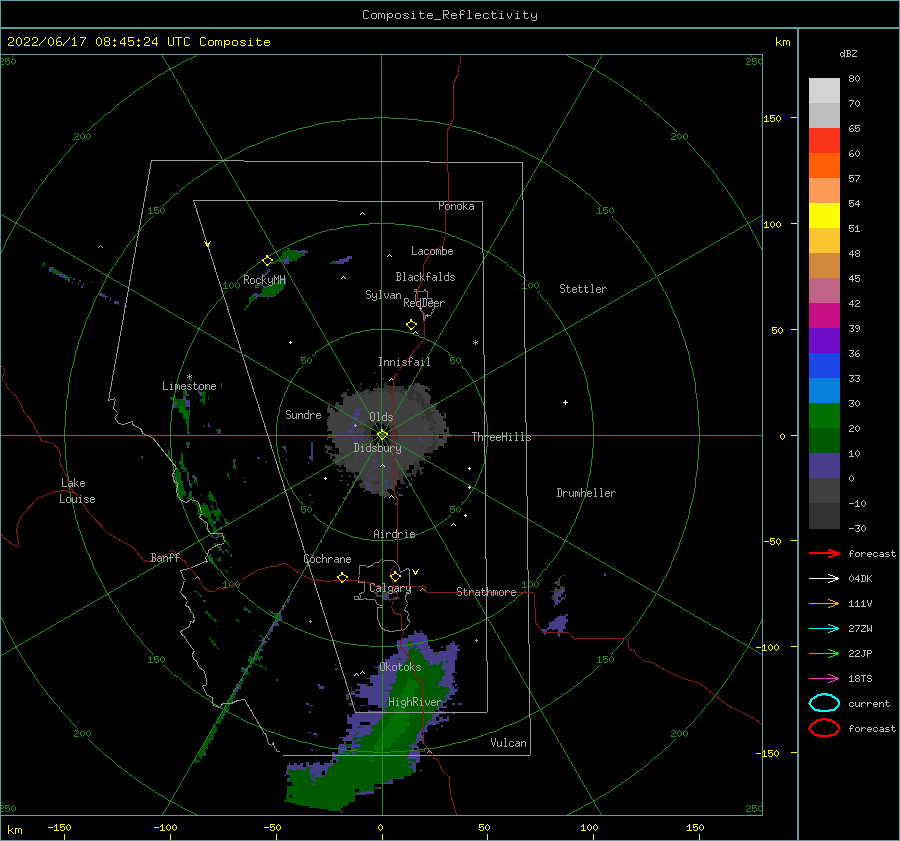
Task: Click the RockyMH label
Action: tap(264, 280)
